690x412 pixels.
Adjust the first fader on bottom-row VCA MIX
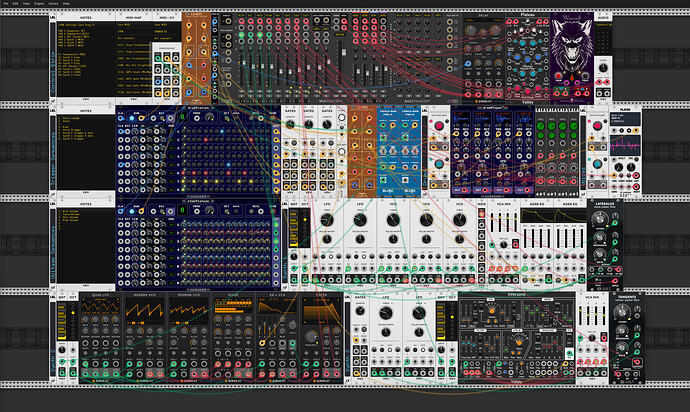(x=581, y=317)
